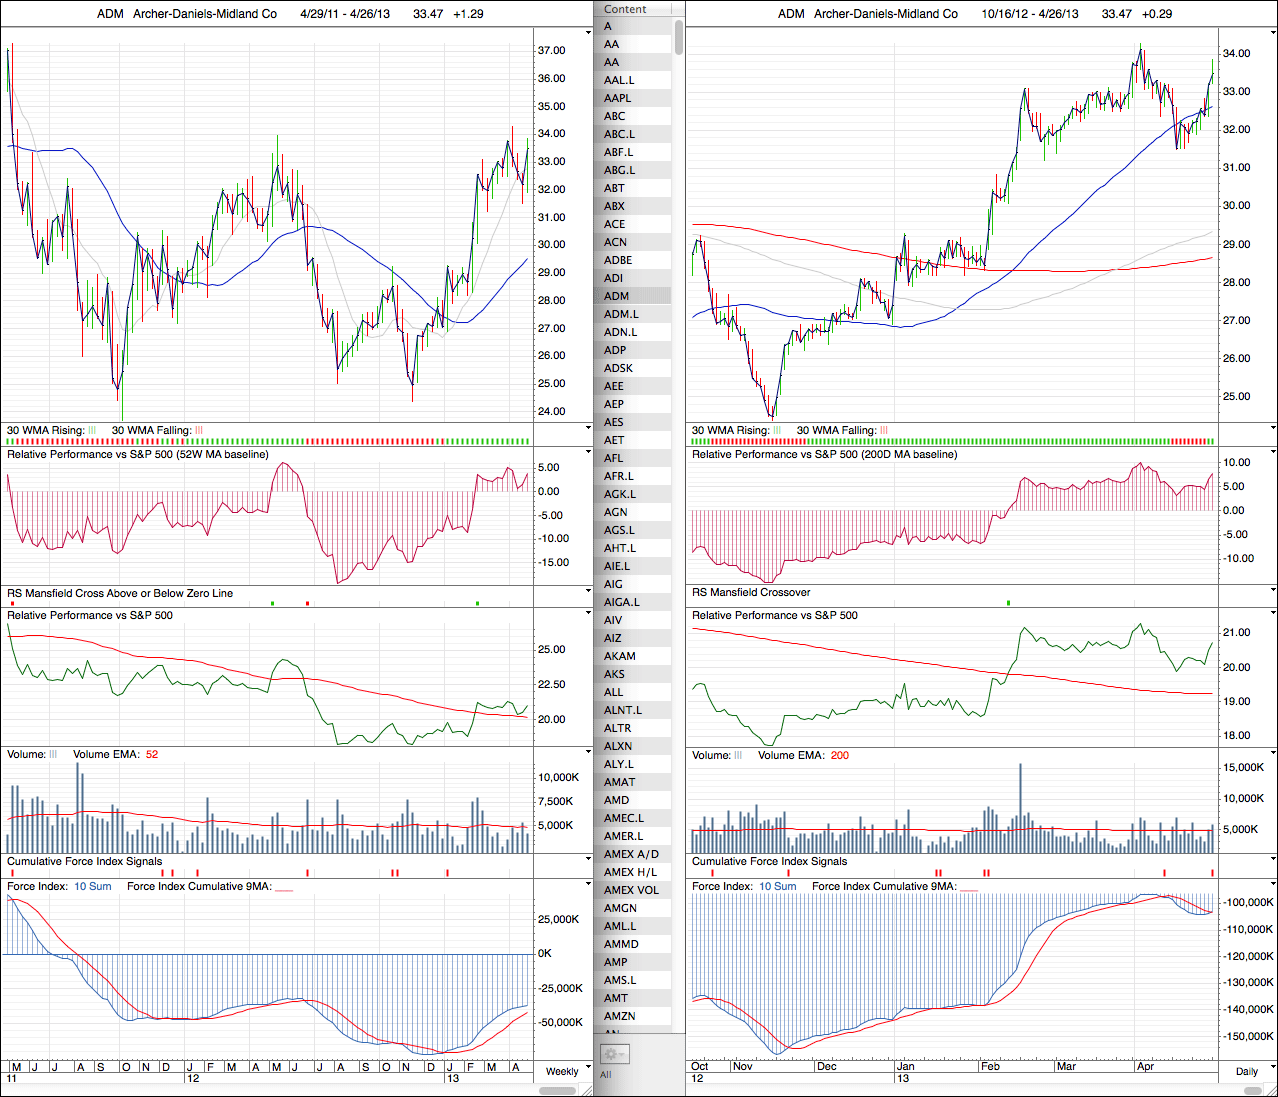Image resolution: width=1278 pixels, height=1097 pixels.
Task: Open the gear action menu below ticker list
Action: (x=614, y=1055)
